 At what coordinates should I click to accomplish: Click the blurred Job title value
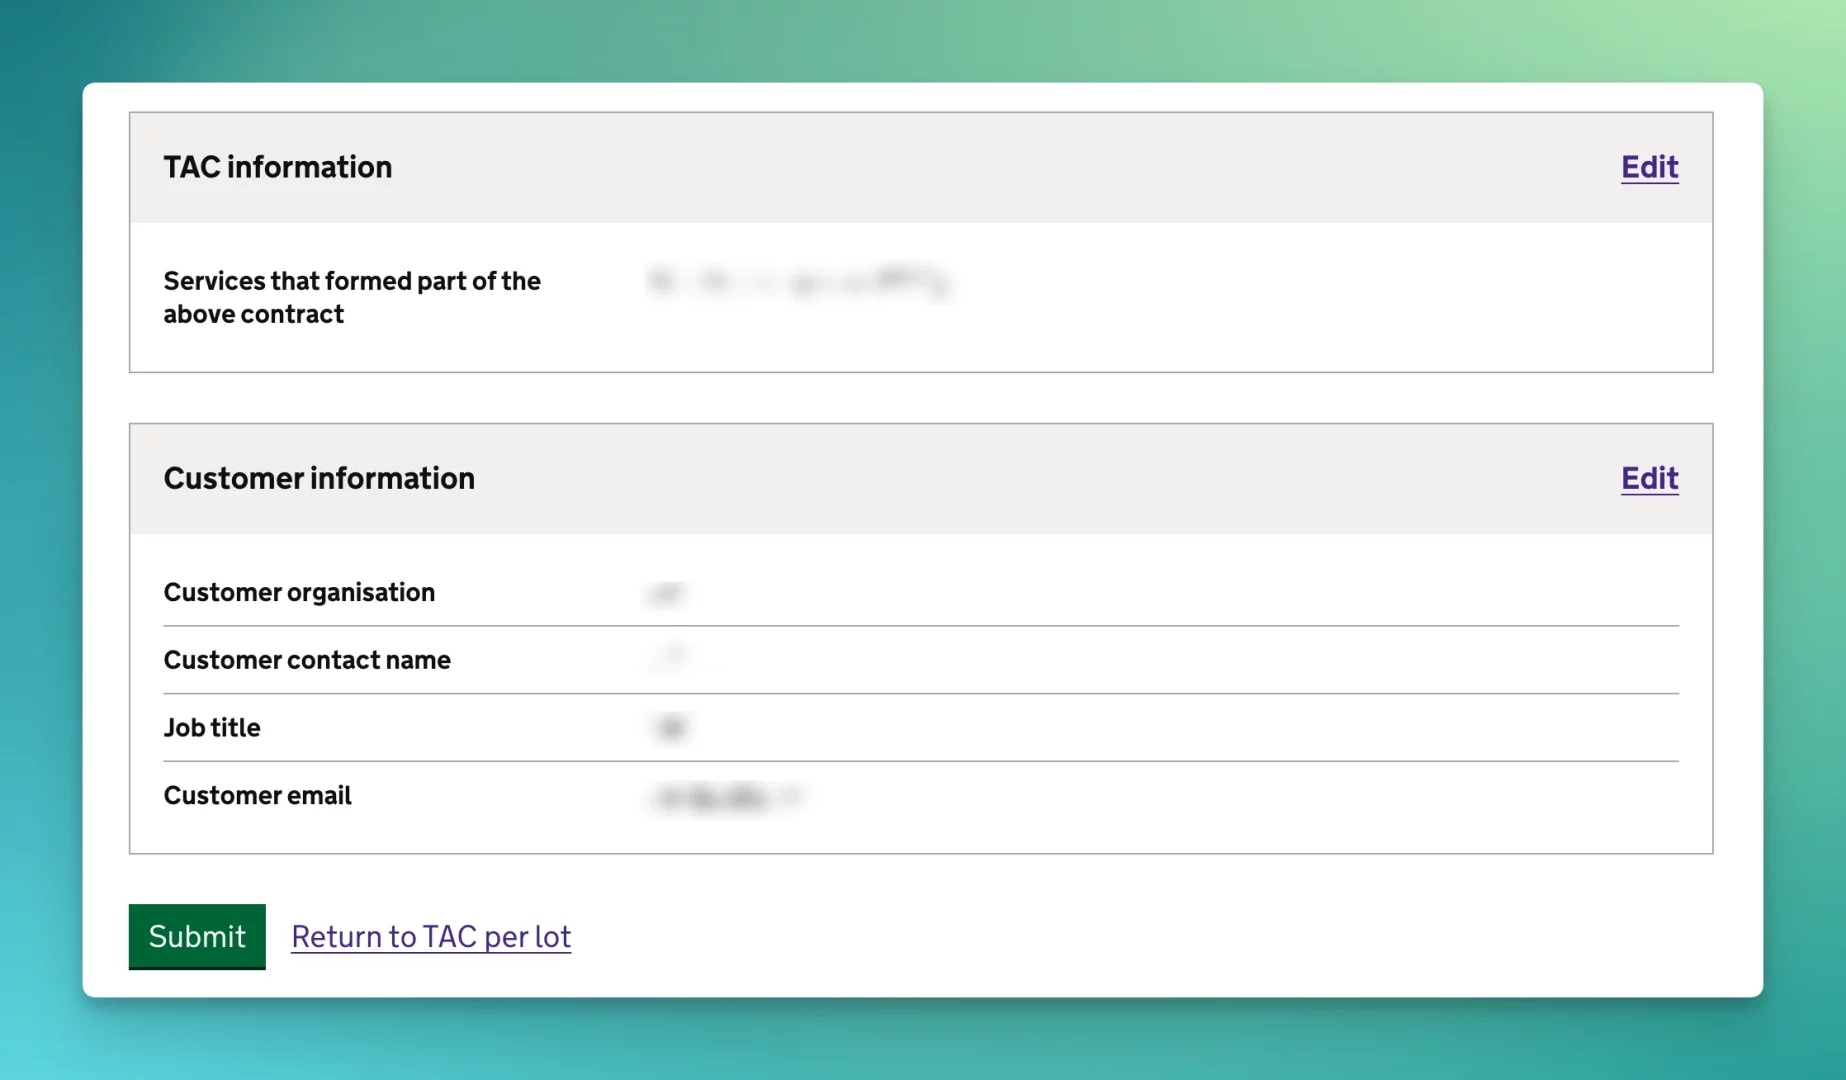click(x=671, y=727)
